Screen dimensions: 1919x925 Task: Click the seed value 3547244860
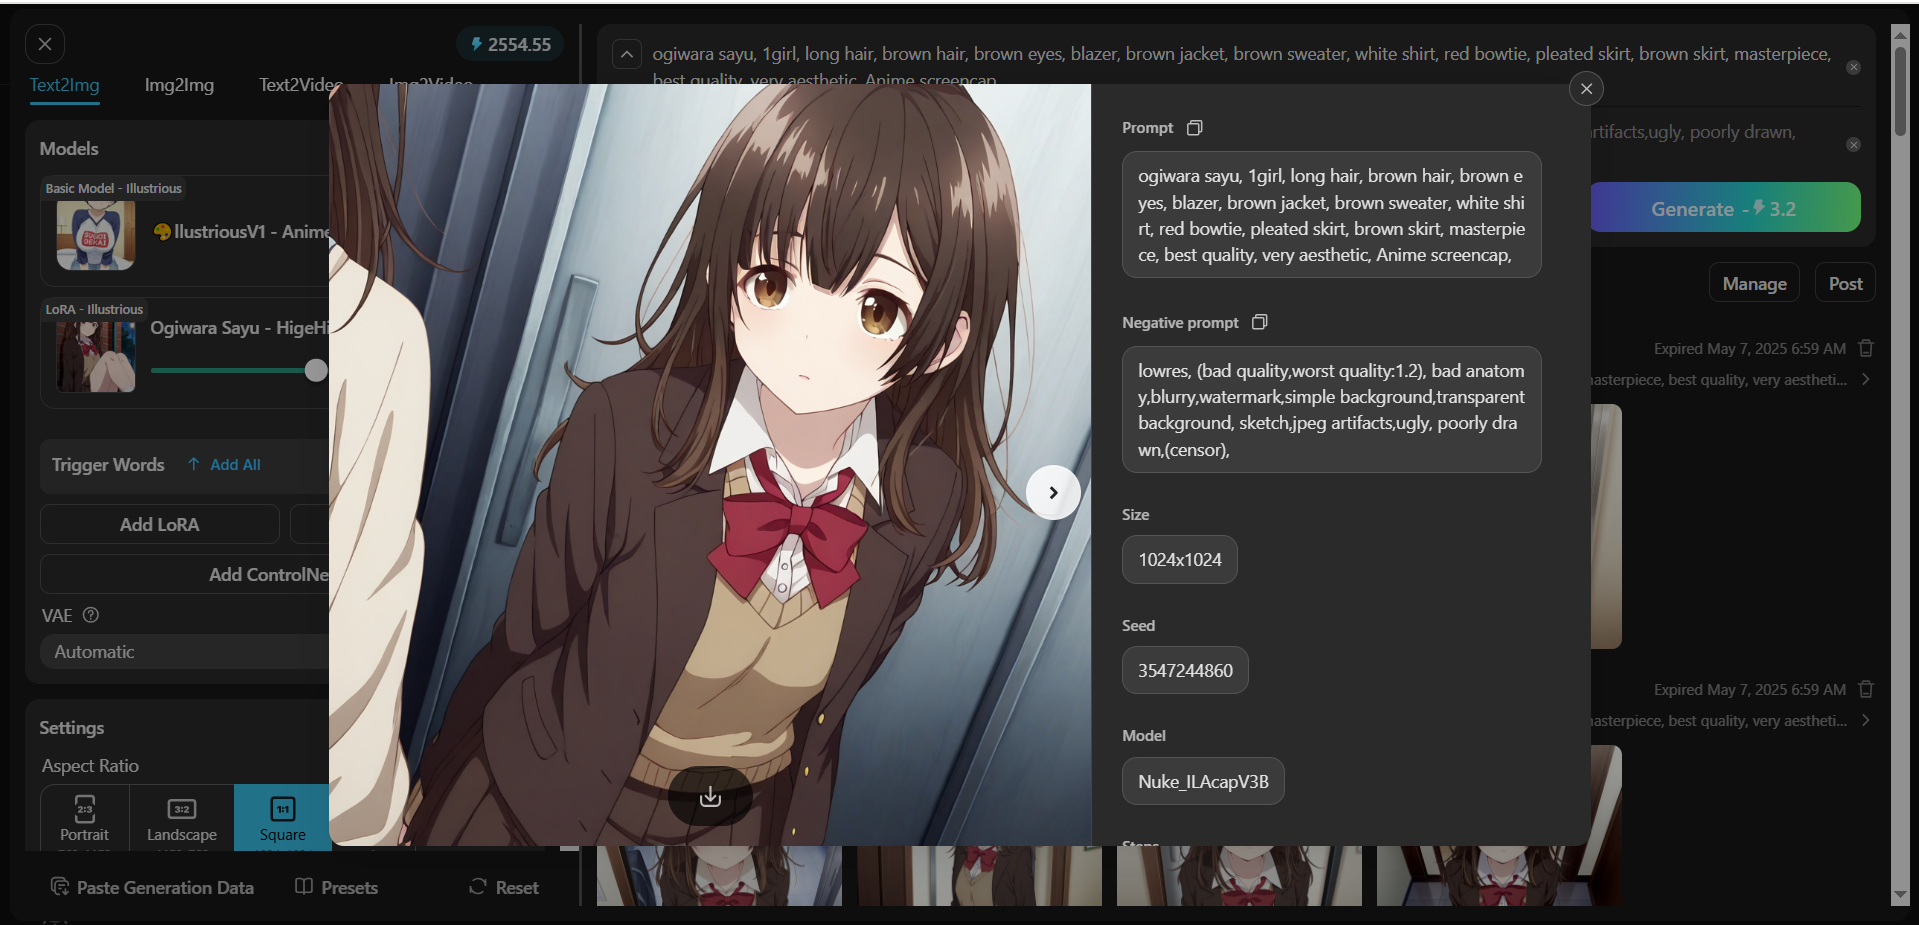(1185, 670)
